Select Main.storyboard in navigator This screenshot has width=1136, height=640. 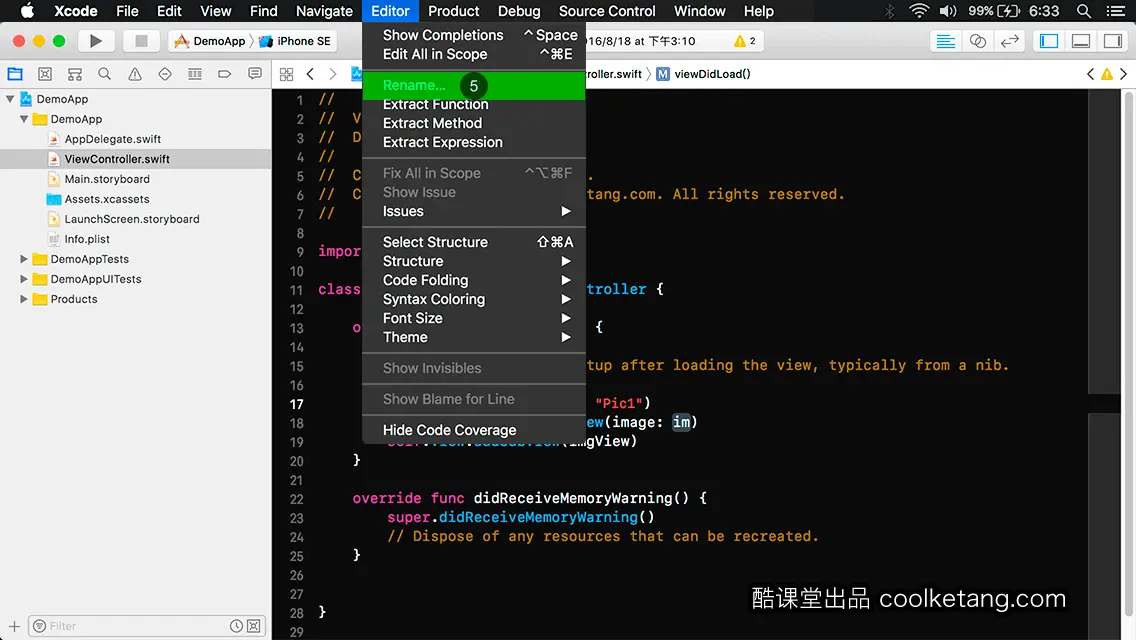click(x=106, y=179)
